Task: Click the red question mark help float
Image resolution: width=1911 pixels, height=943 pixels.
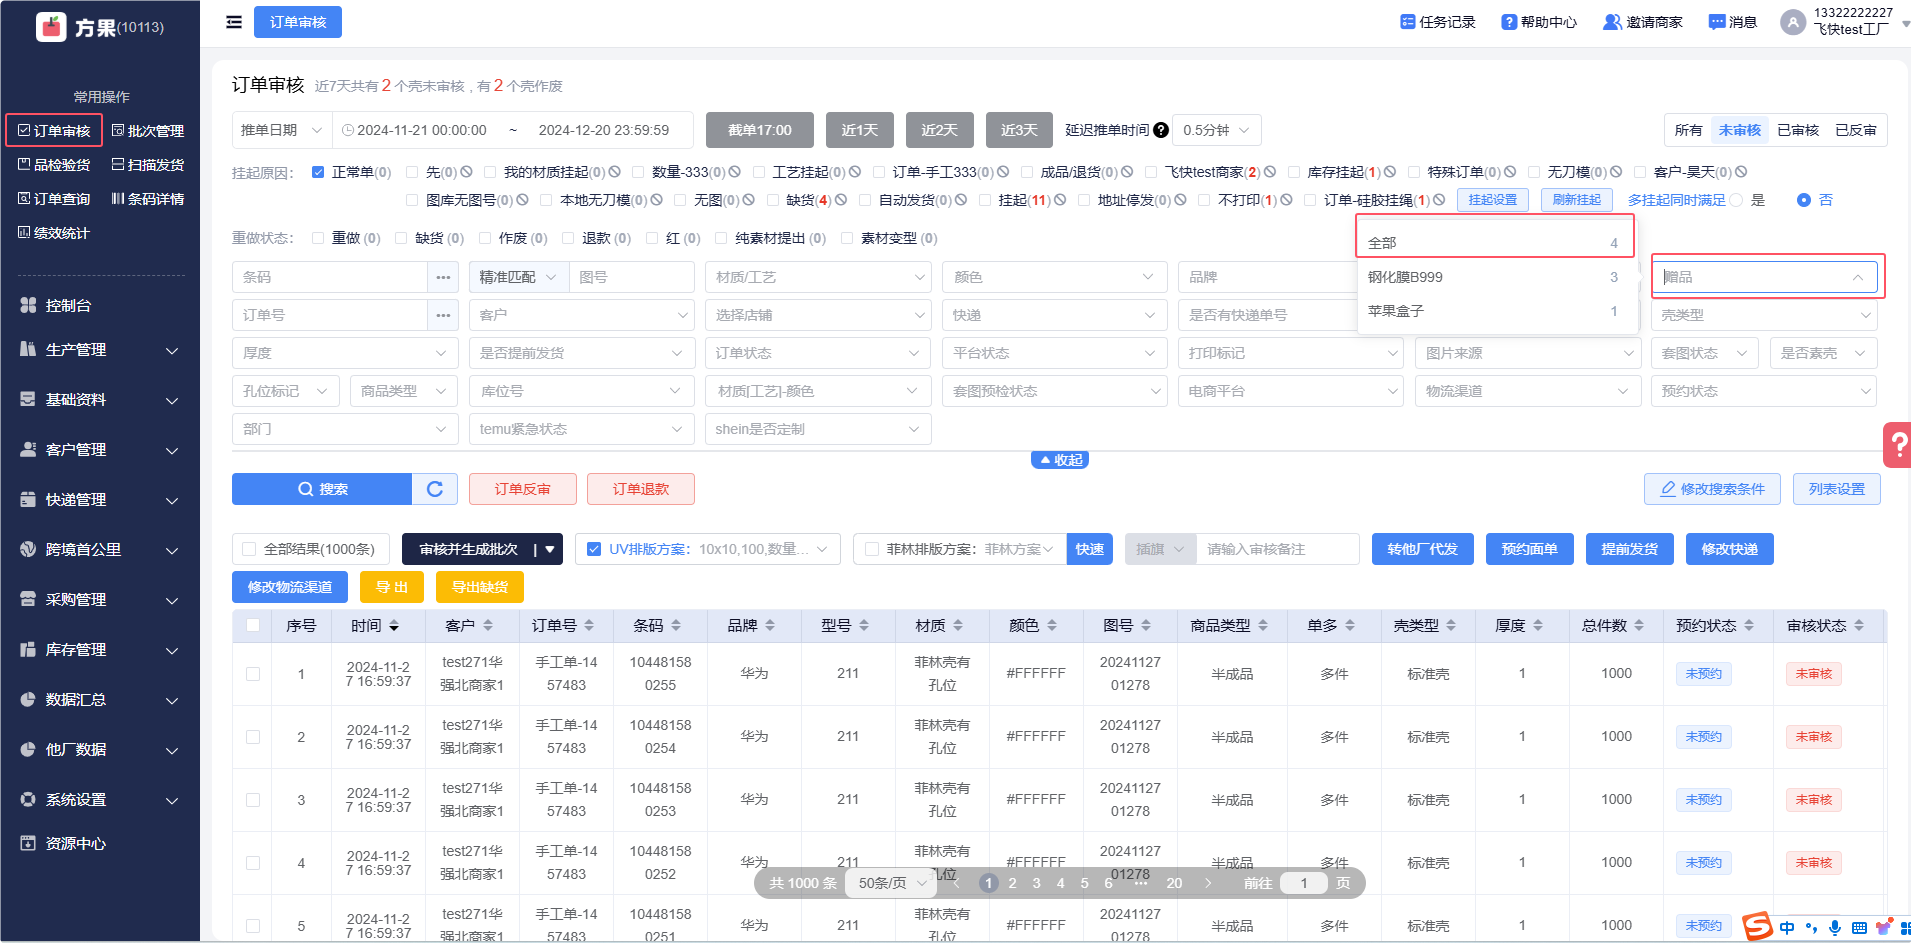Action: pyautogui.click(x=1897, y=445)
